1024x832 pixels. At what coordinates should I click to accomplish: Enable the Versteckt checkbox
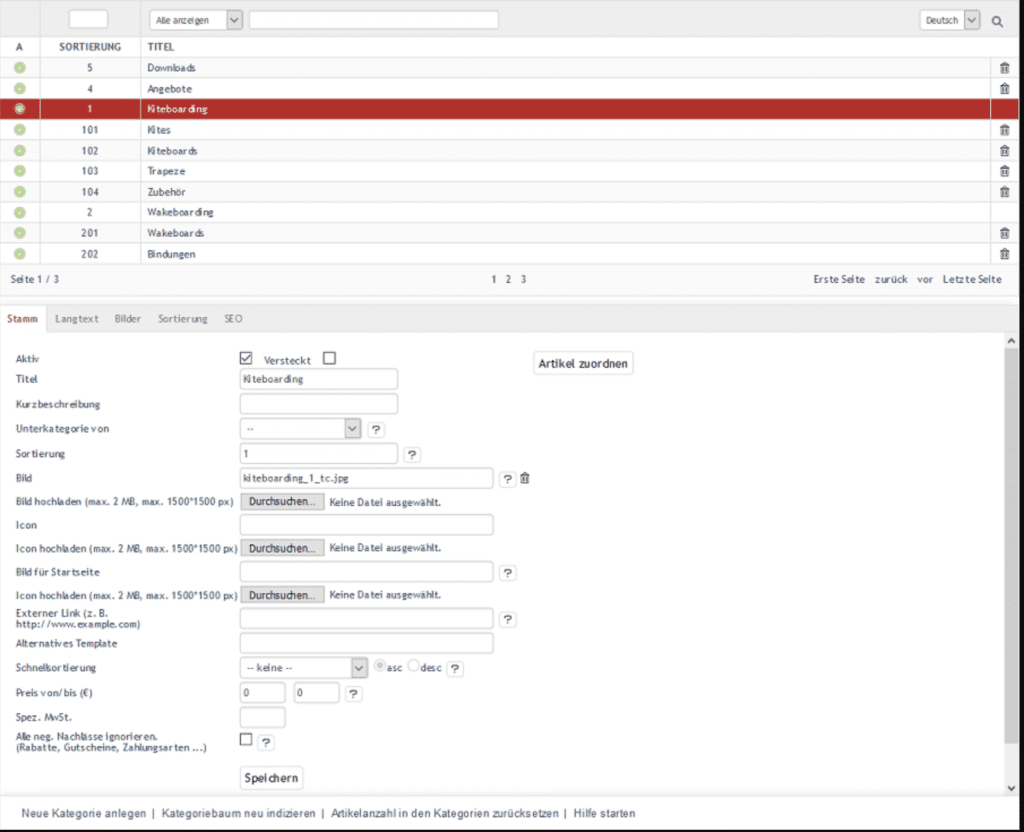[x=328, y=357]
